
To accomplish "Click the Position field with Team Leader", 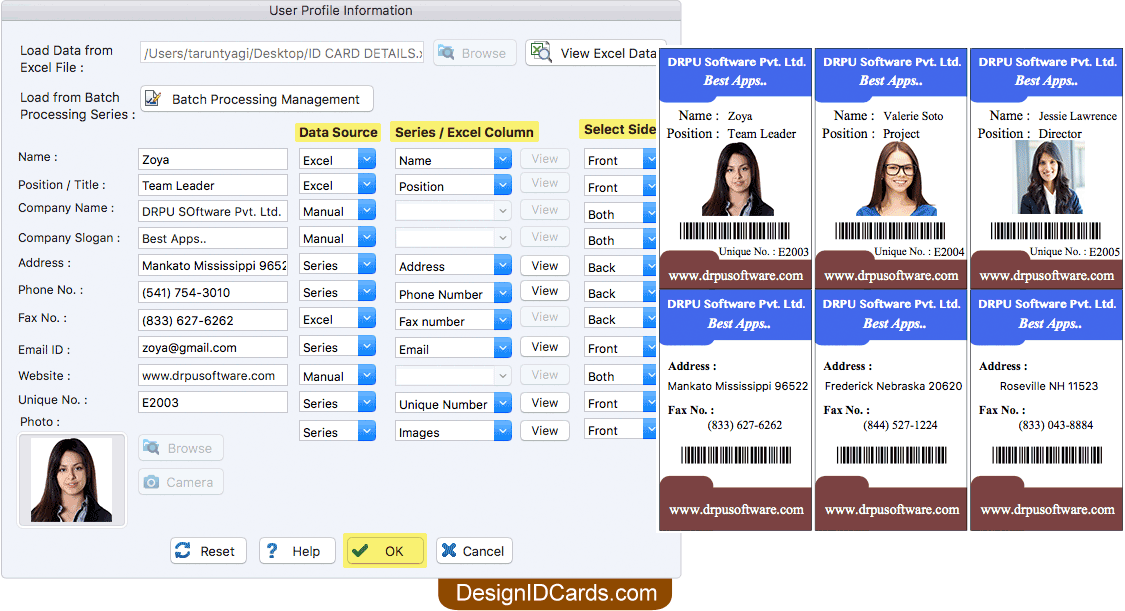I will (213, 185).
